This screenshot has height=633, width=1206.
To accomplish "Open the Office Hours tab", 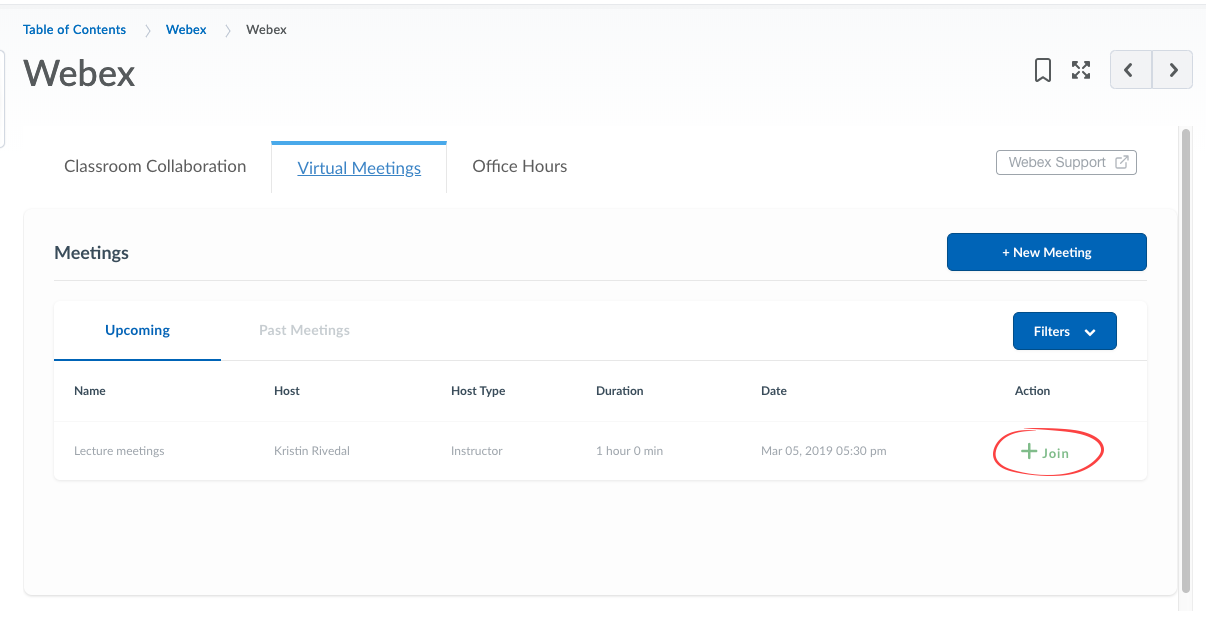I will (520, 167).
